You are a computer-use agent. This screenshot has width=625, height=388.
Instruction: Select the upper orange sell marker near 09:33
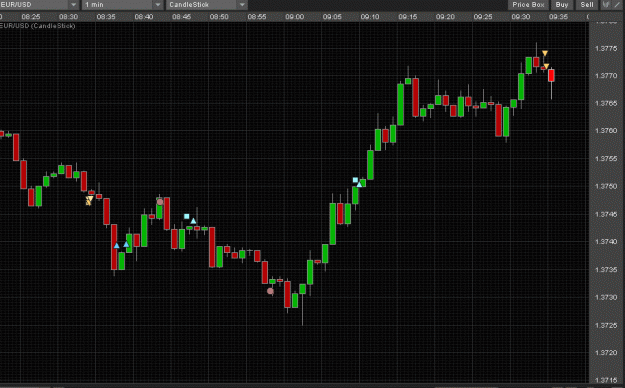point(545,53)
